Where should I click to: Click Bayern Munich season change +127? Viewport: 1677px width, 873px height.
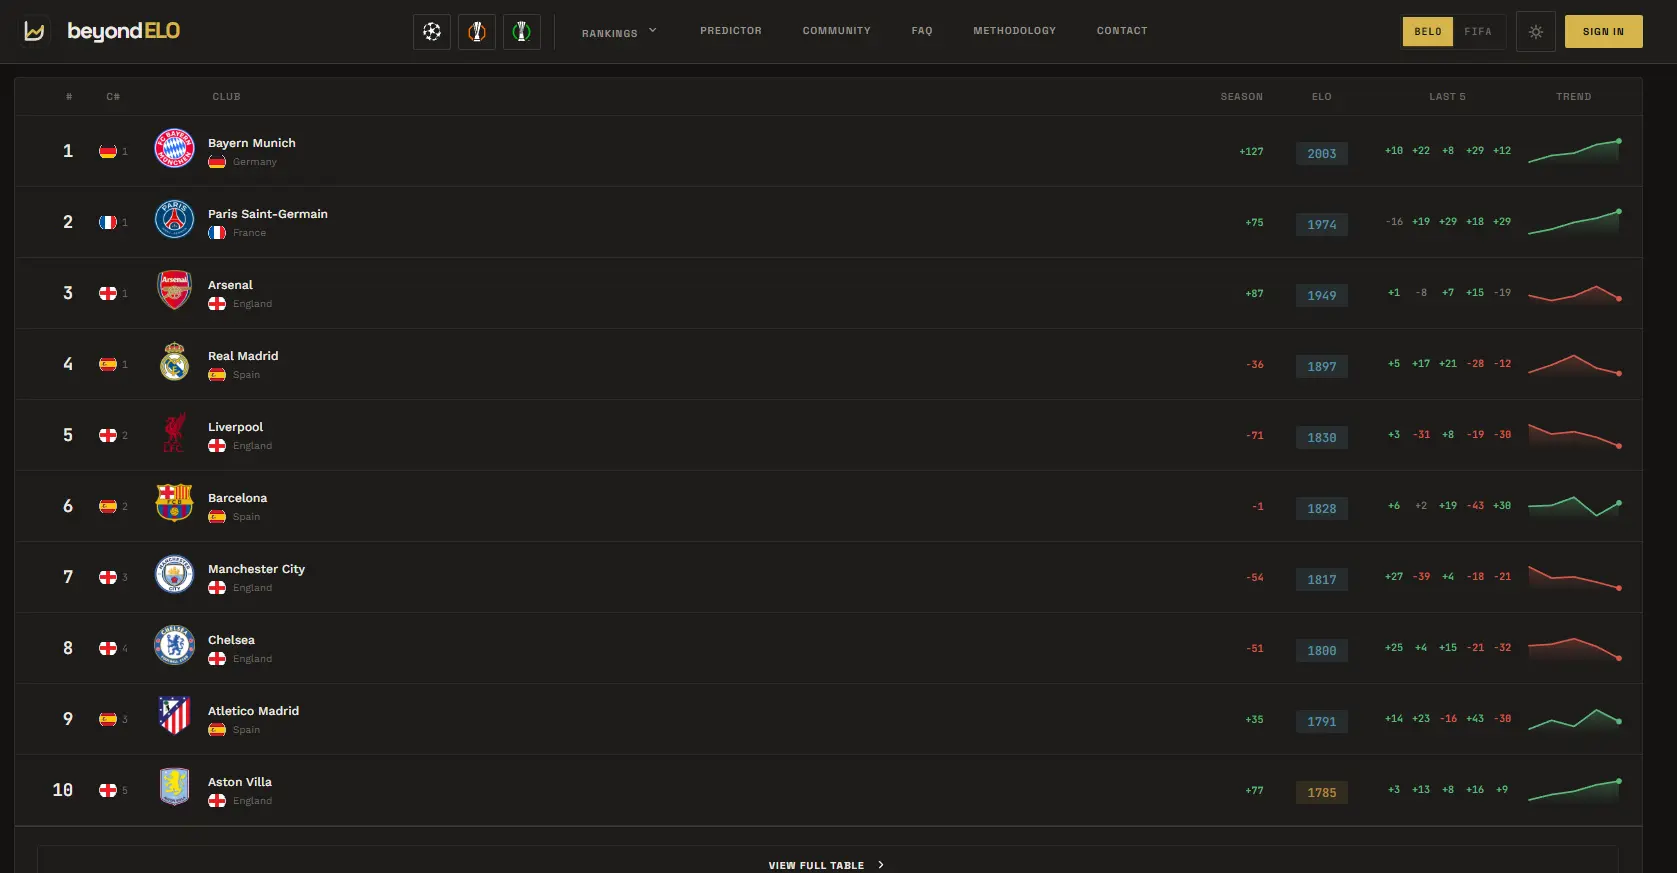pyautogui.click(x=1251, y=152)
